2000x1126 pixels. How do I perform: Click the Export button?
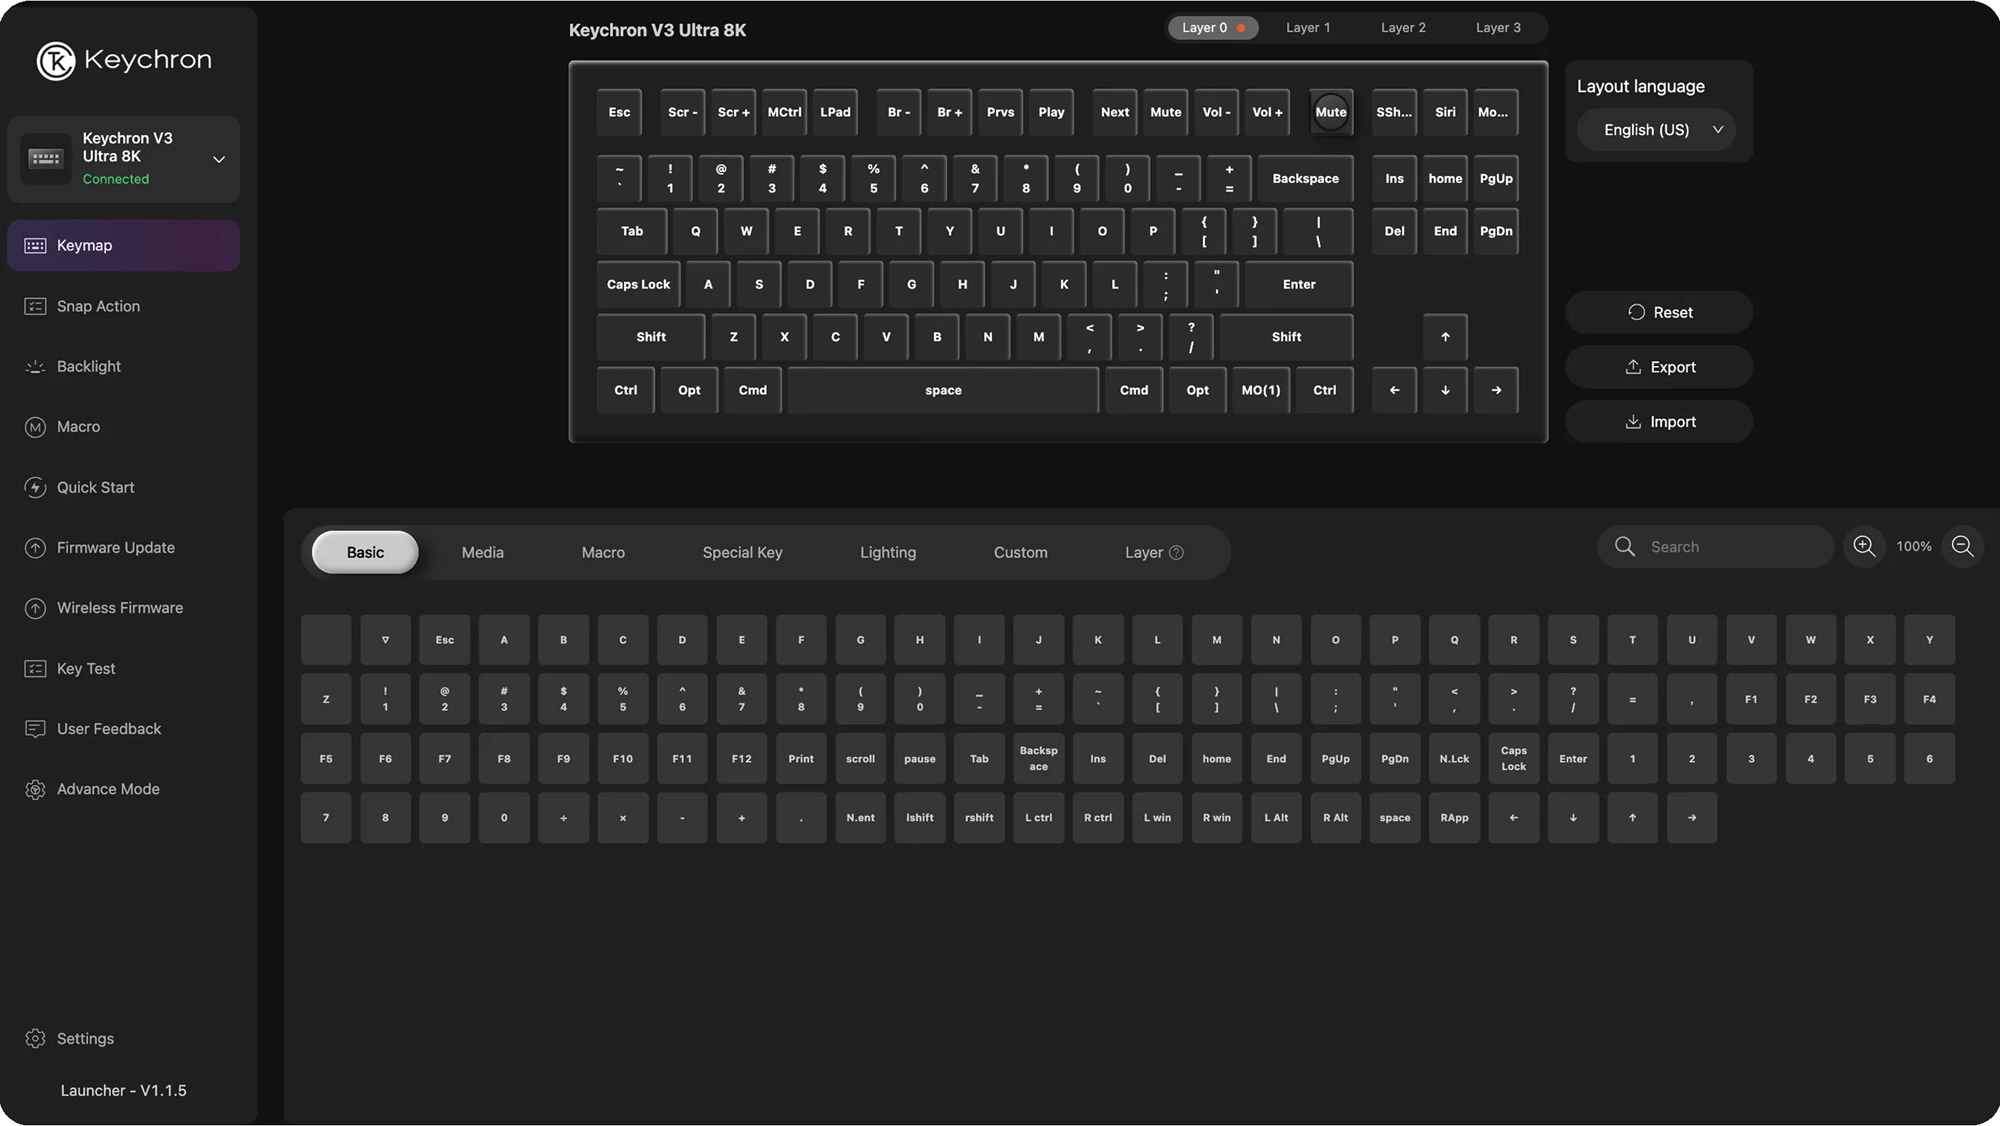[x=1659, y=367]
